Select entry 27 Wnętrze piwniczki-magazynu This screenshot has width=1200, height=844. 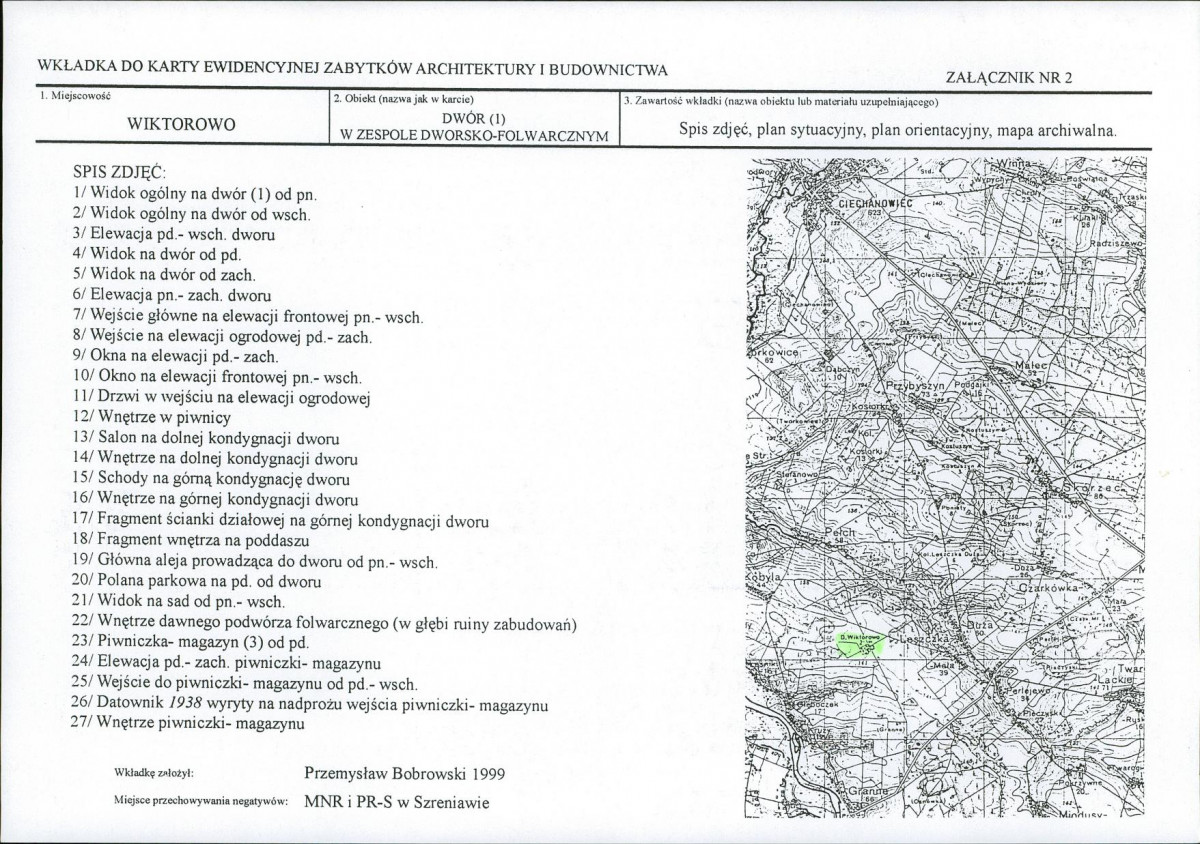188,724
